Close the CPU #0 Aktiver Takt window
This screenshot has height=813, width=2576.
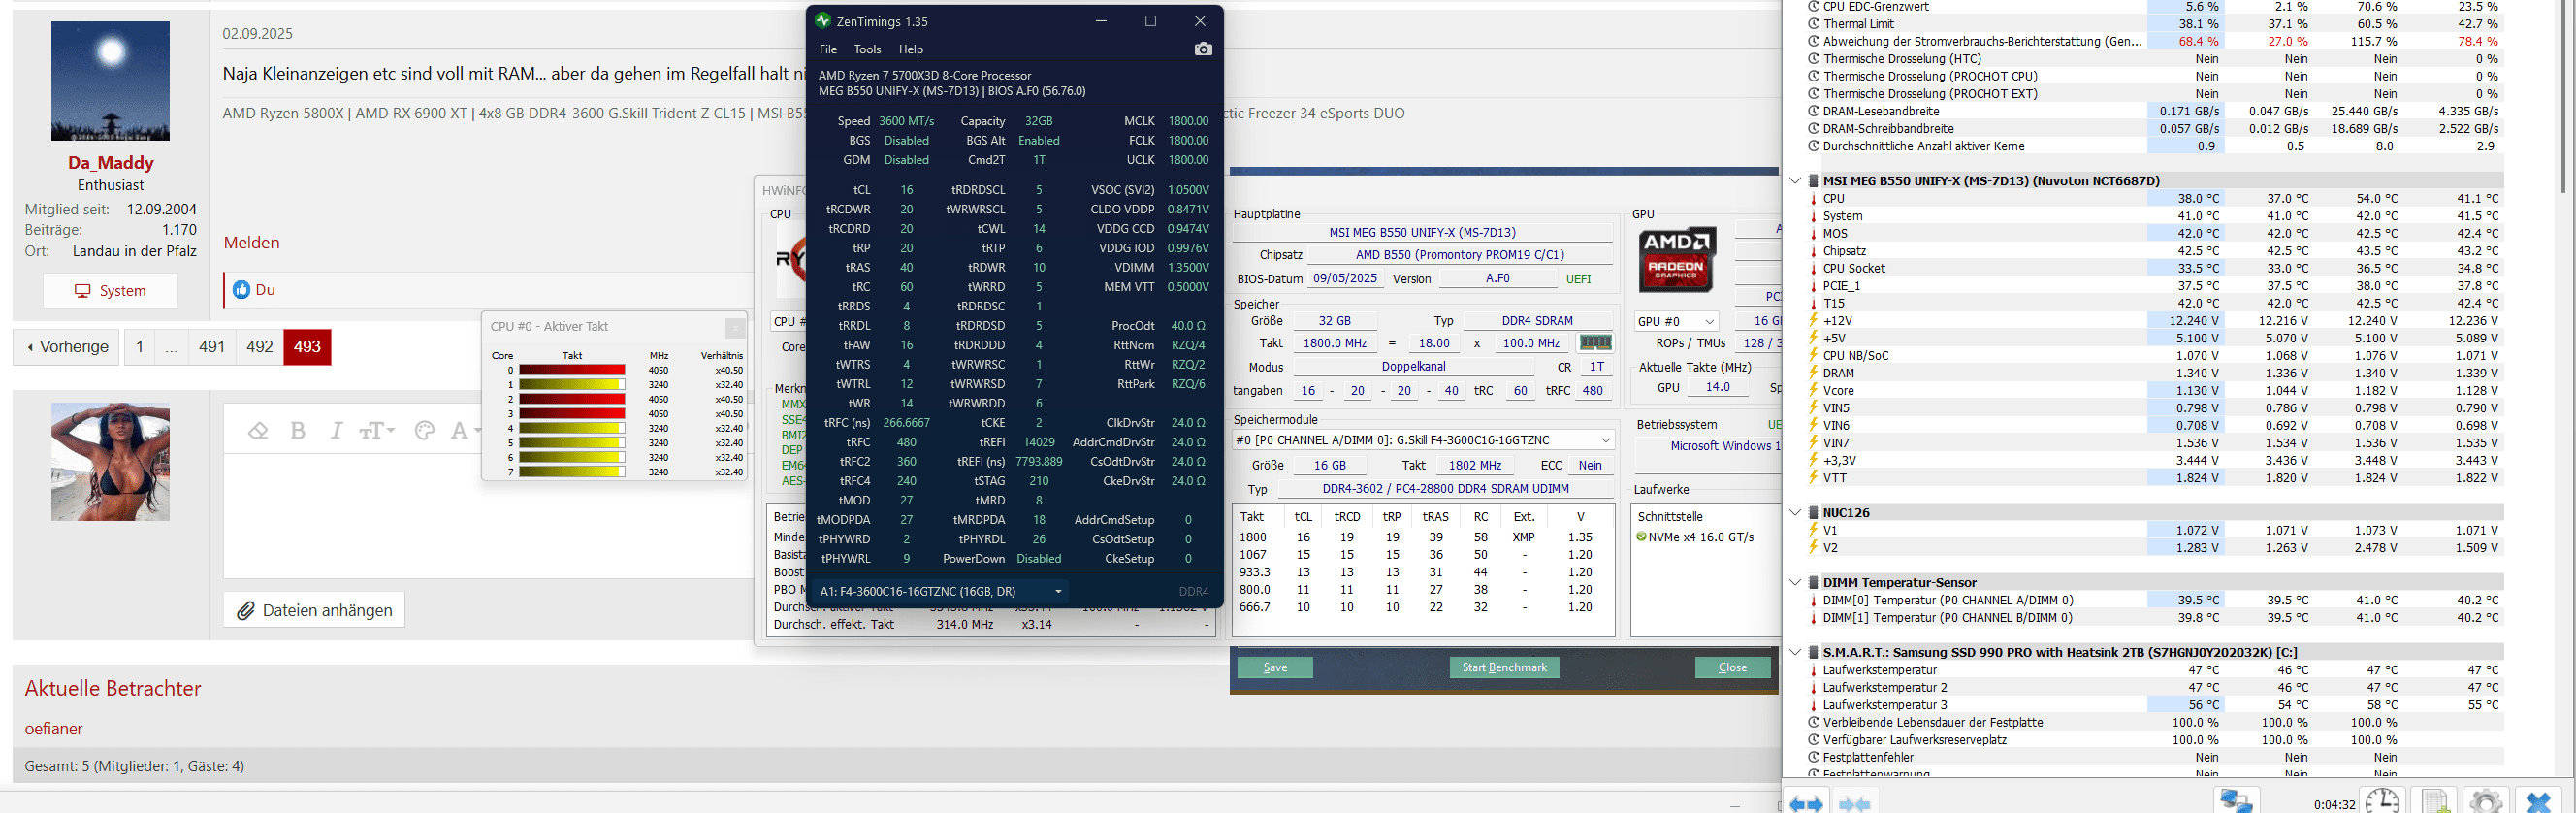(735, 327)
